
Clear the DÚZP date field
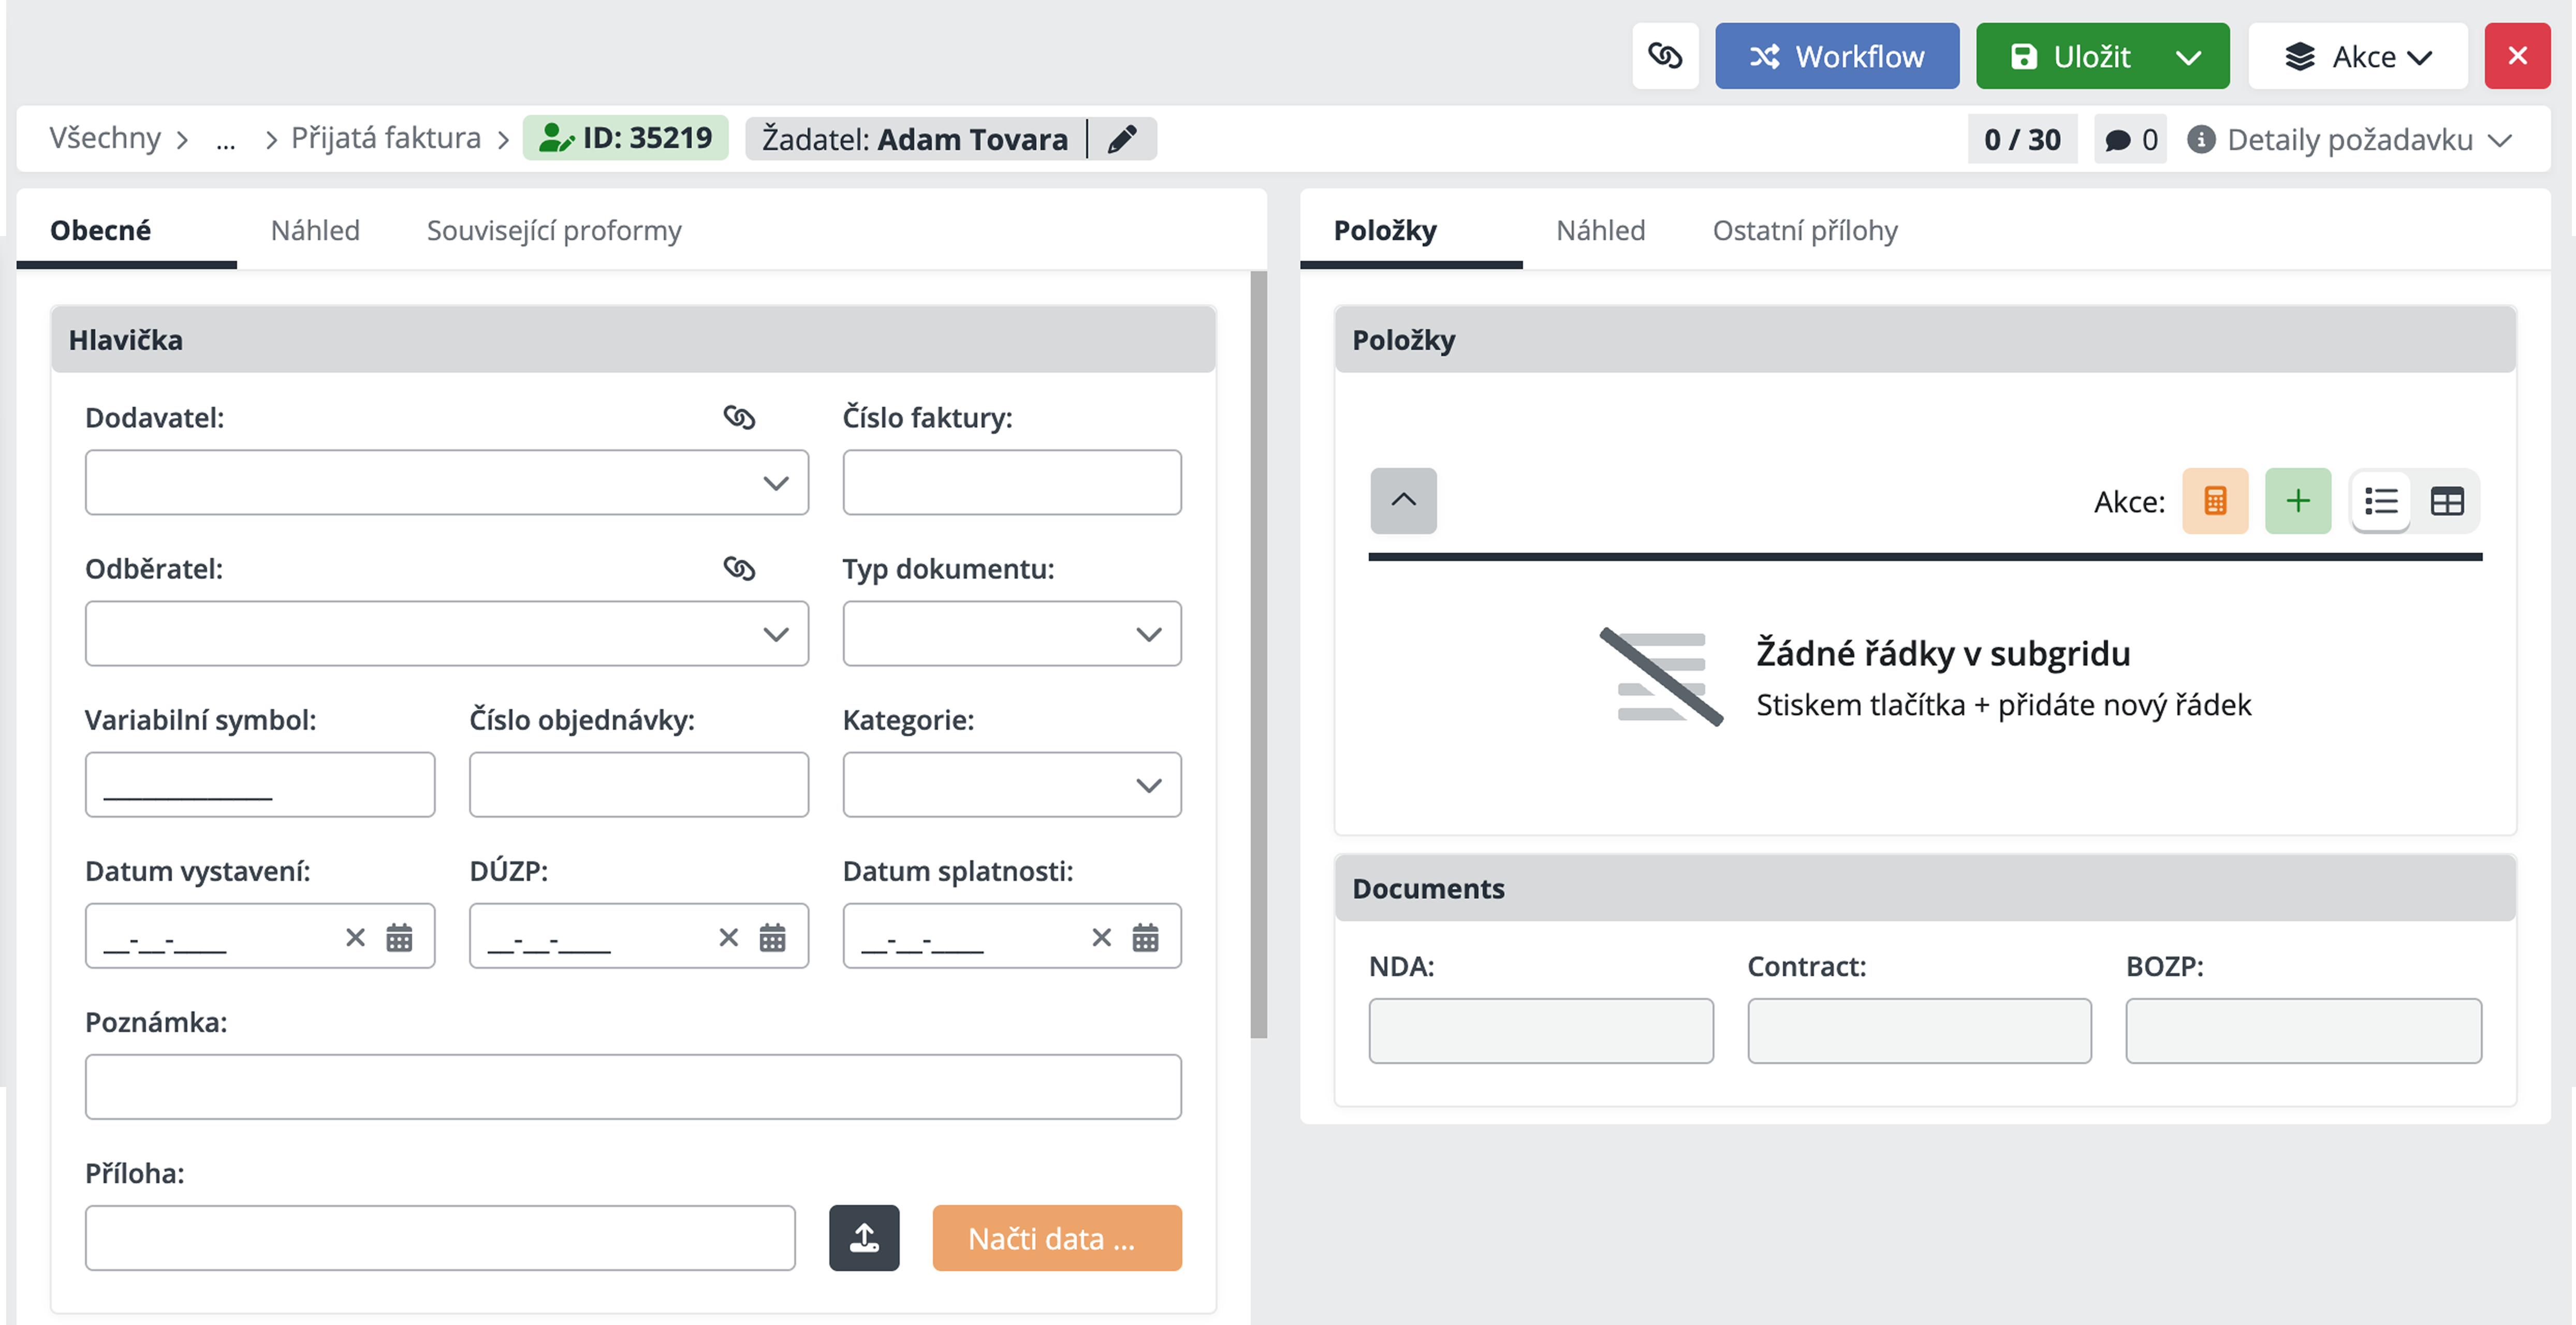click(x=728, y=937)
